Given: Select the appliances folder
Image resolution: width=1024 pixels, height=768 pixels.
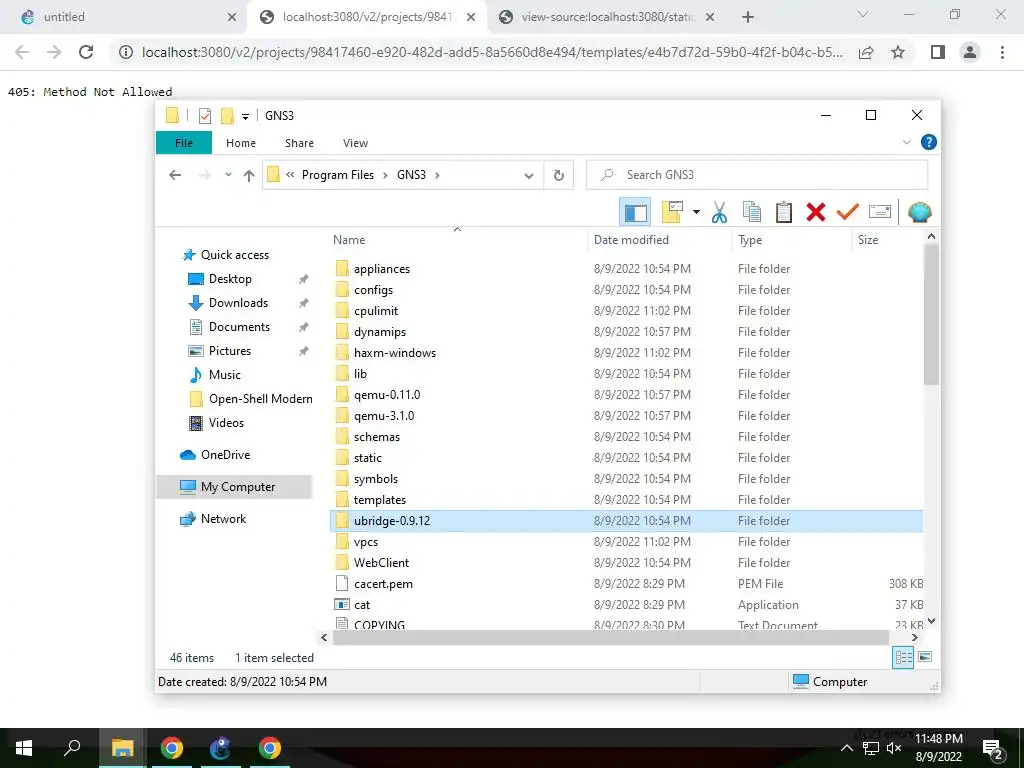Looking at the screenshot, I should [x=382, y=269].
